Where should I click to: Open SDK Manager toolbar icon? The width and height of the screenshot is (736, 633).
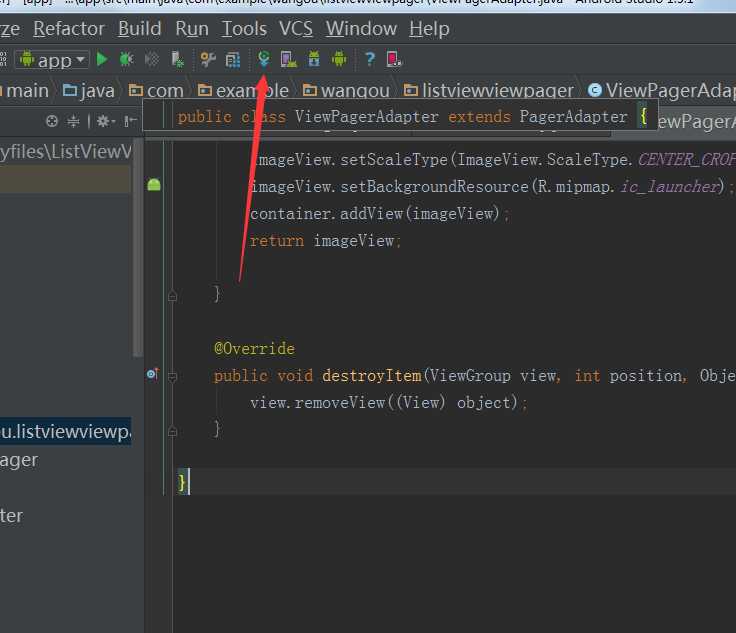(x=314, y=60)
